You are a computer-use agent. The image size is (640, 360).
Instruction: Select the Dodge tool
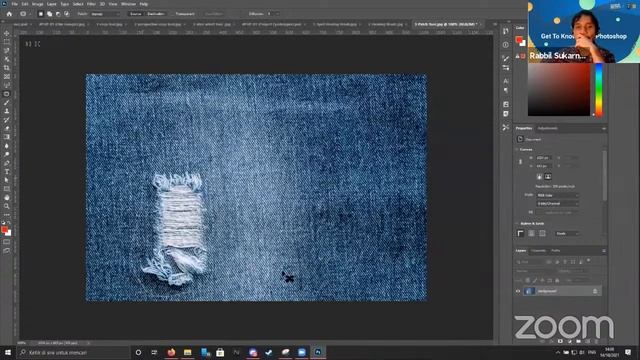click(x=7, y=154)
